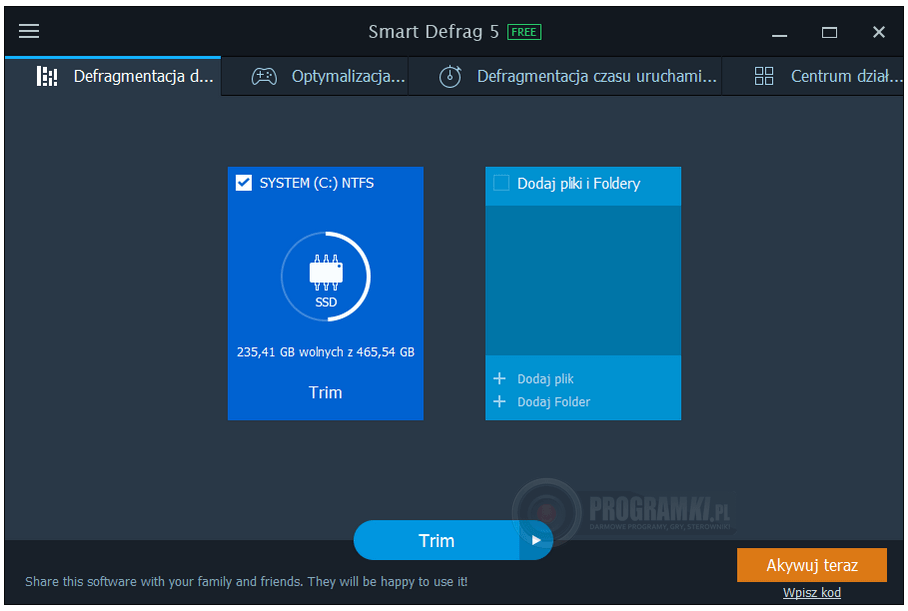The height and width of the screenshot is (611, 908).
Task: Click the Akywuj teraz orange button
Action: click(x=812, y=565)
